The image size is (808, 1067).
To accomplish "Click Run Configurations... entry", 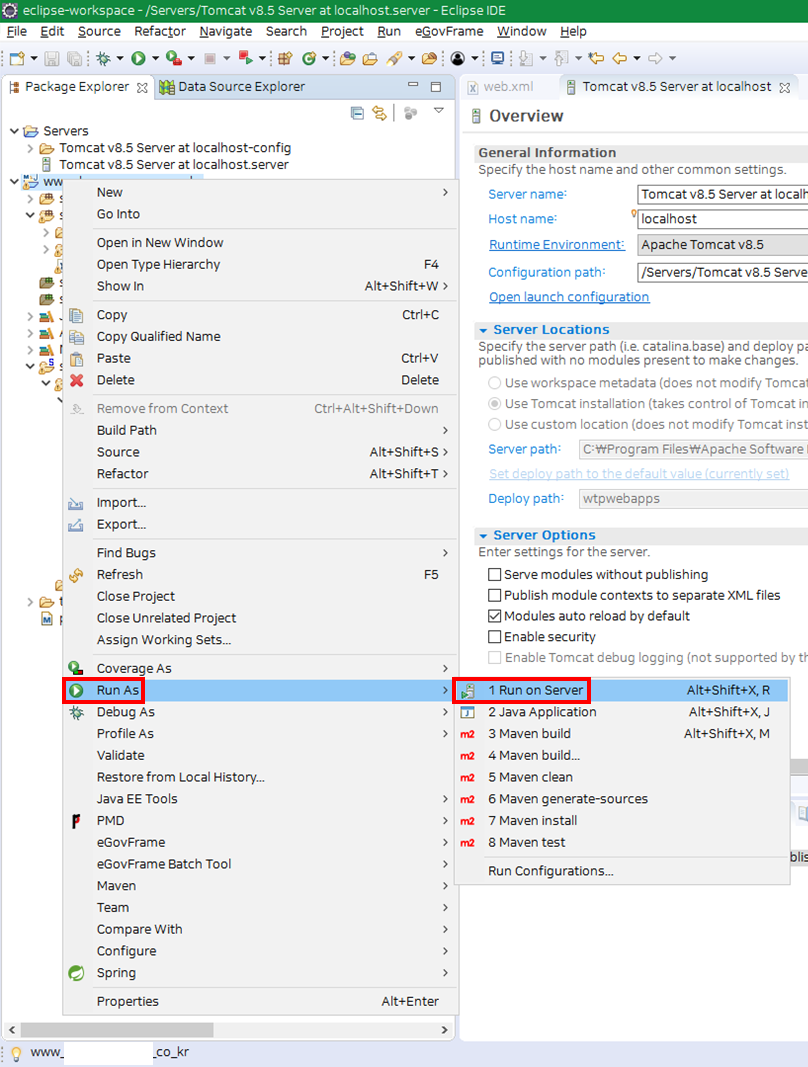I will [621, 872].
